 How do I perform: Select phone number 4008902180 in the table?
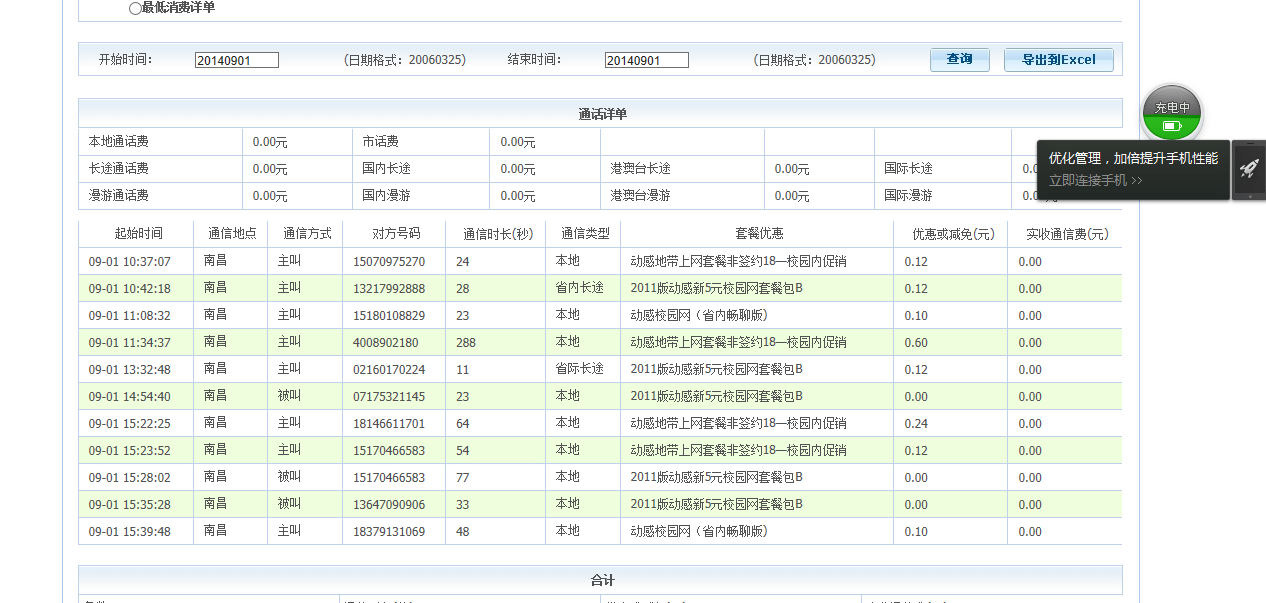pos(385,343)
